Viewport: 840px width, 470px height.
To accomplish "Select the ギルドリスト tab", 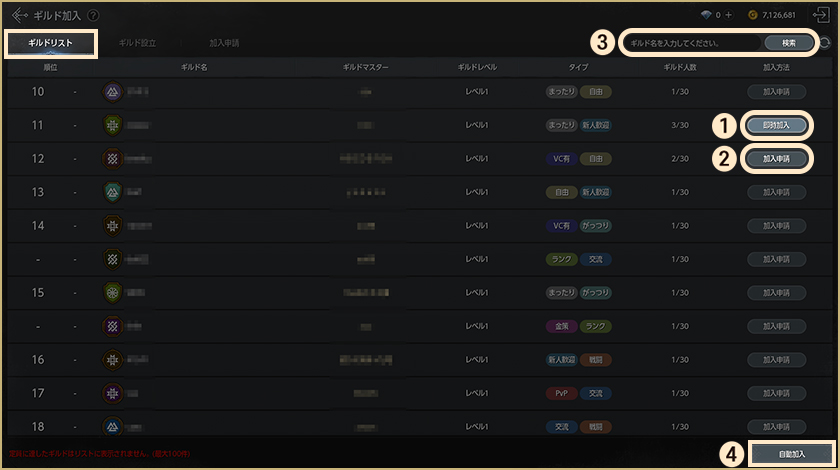I will (x=51, y=44).
